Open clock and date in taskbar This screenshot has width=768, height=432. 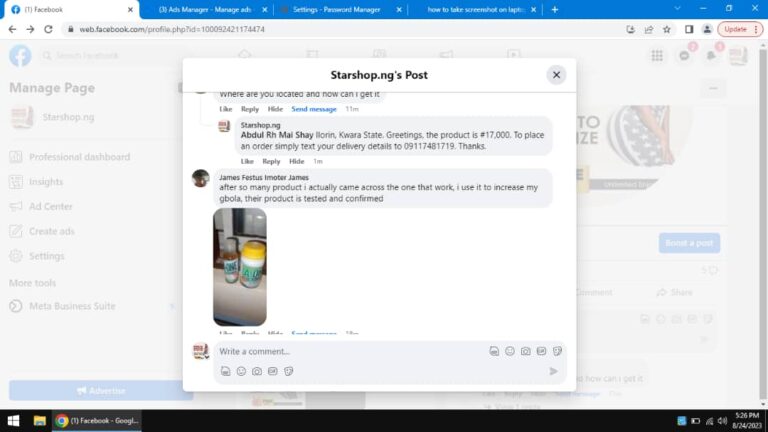[x=747, y=421]
